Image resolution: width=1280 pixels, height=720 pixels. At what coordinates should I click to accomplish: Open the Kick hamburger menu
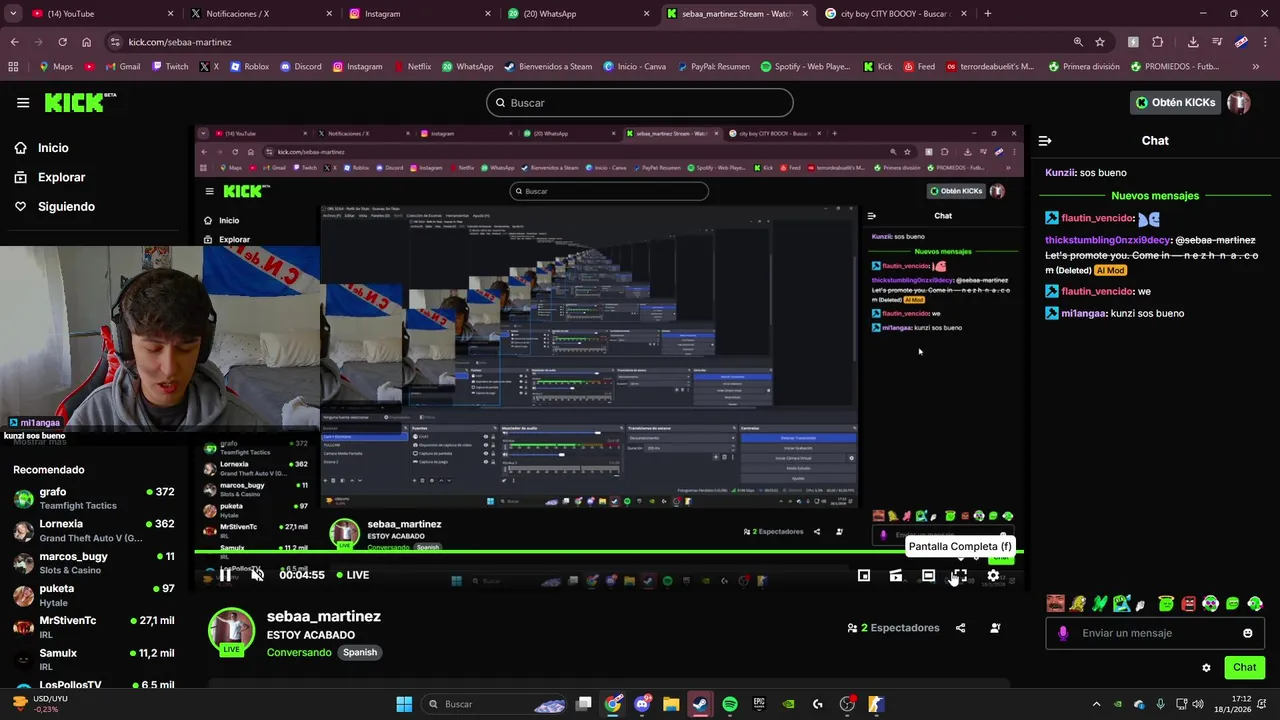[23, 102]
